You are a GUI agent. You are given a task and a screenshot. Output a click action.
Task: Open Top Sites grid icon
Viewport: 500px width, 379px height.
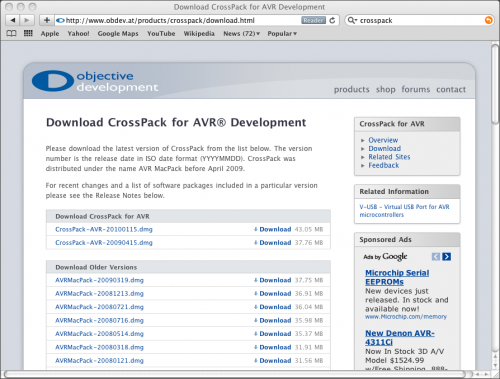pyautogui.click(x=28, y=33)
